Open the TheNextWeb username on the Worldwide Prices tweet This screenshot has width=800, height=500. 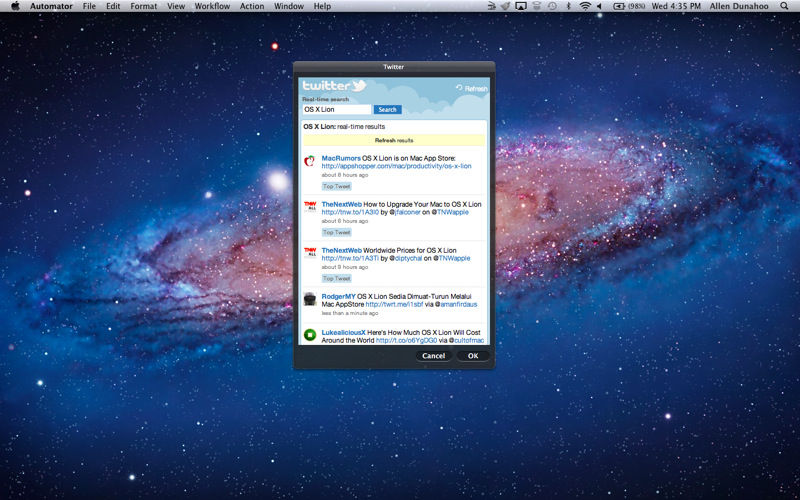coord(341,250)
